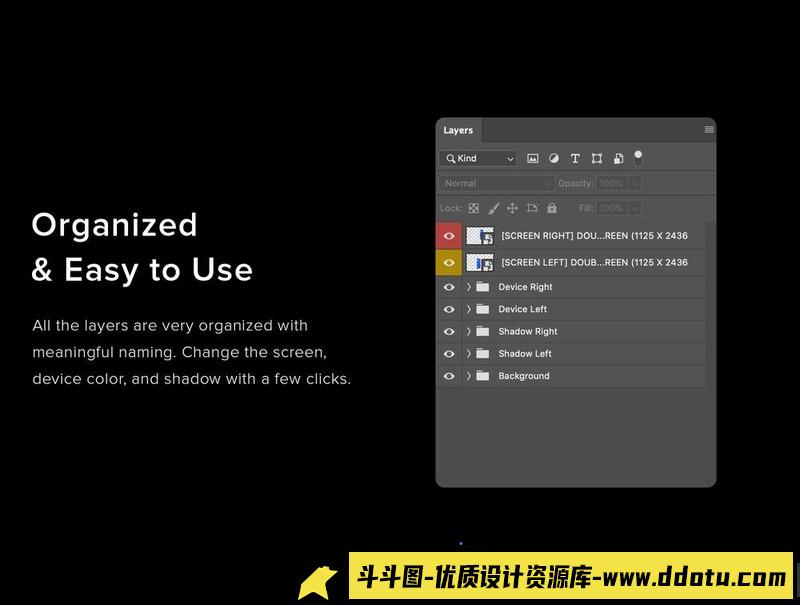Image resolution: width=800 pixels, height=605 pixels.
Task: Toggle the layer filtering switch
Action: (638, 157)
